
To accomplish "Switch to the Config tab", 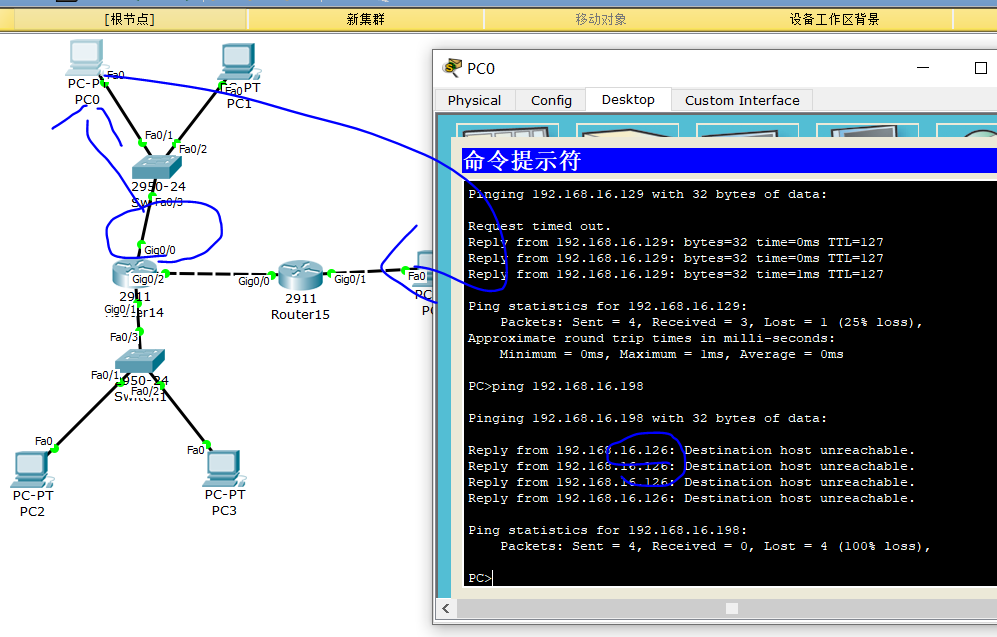I will tap(551, 100).
